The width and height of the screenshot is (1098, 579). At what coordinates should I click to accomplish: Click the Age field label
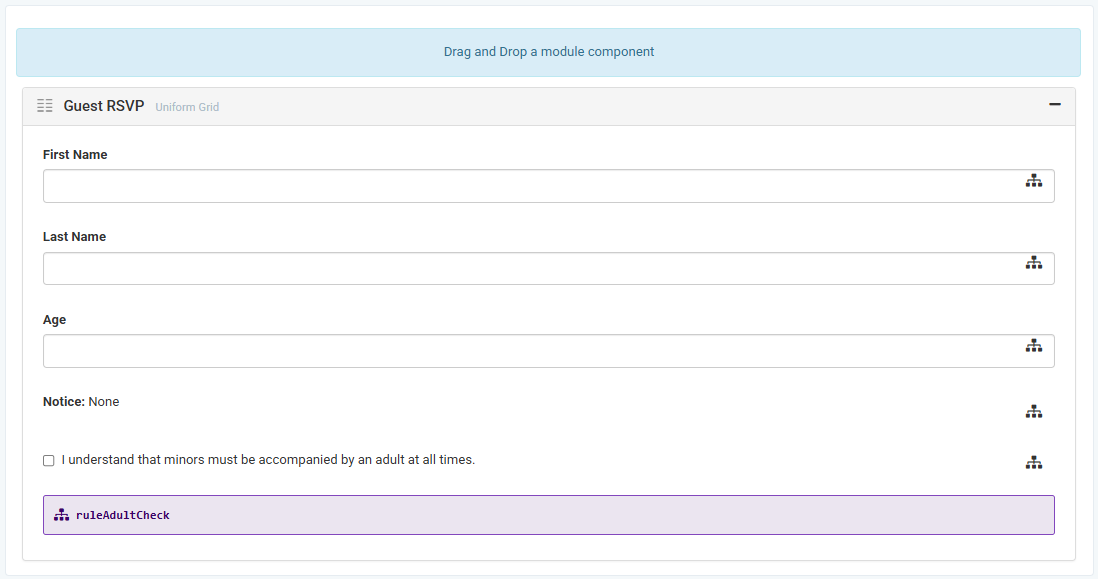pyautogui.click(x=54, y=320)
